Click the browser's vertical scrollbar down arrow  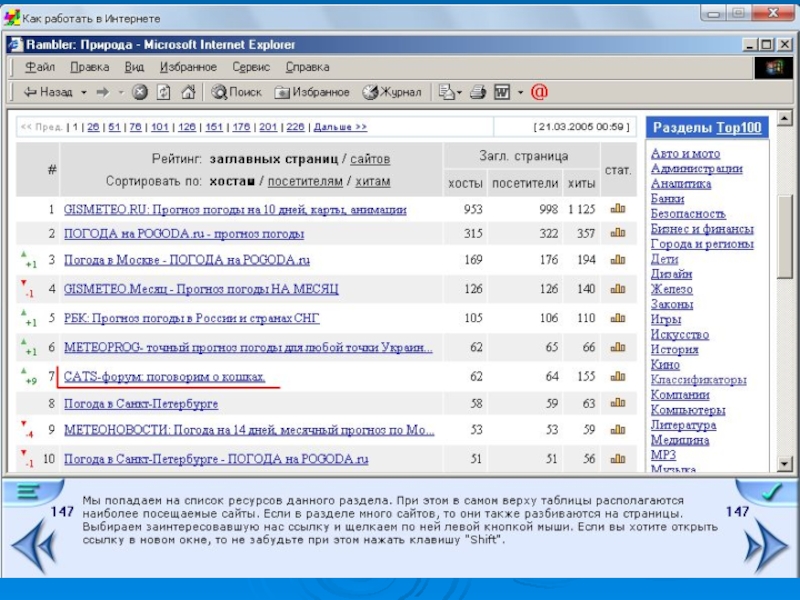point(786,464)
